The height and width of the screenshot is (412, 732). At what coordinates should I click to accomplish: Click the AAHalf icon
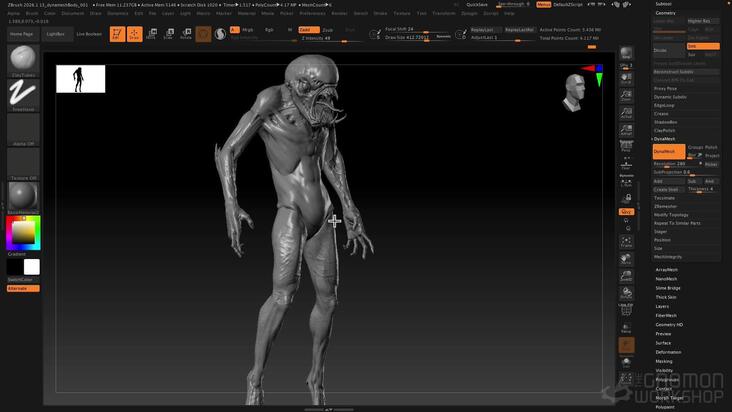click(626, 129)
